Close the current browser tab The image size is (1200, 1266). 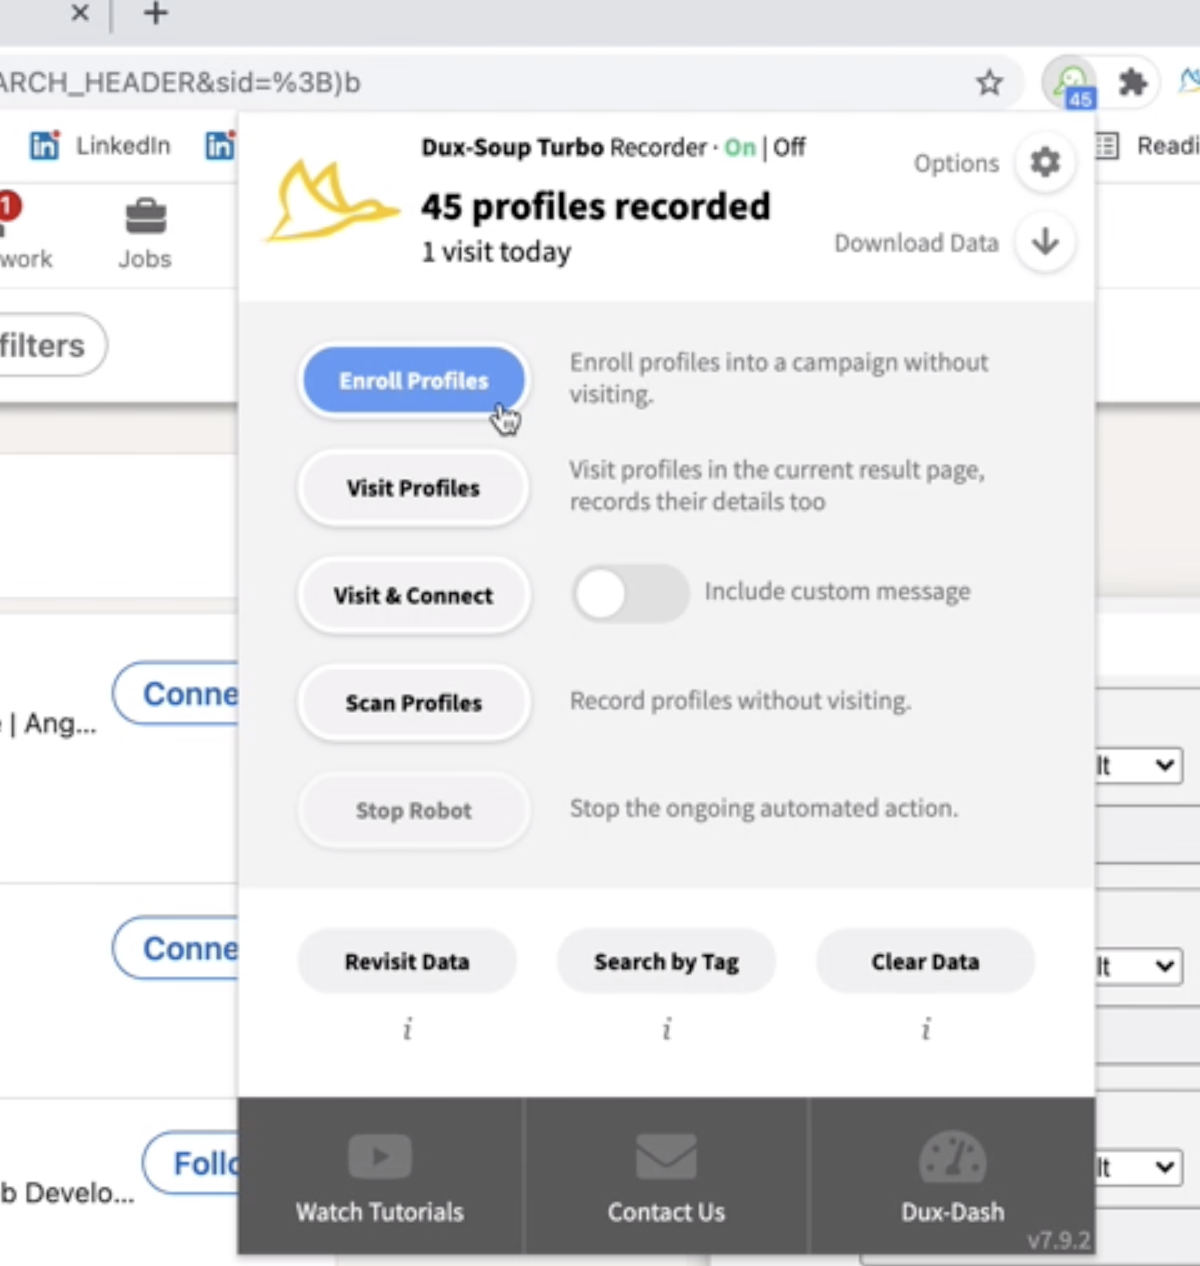[x=80, y=14]
